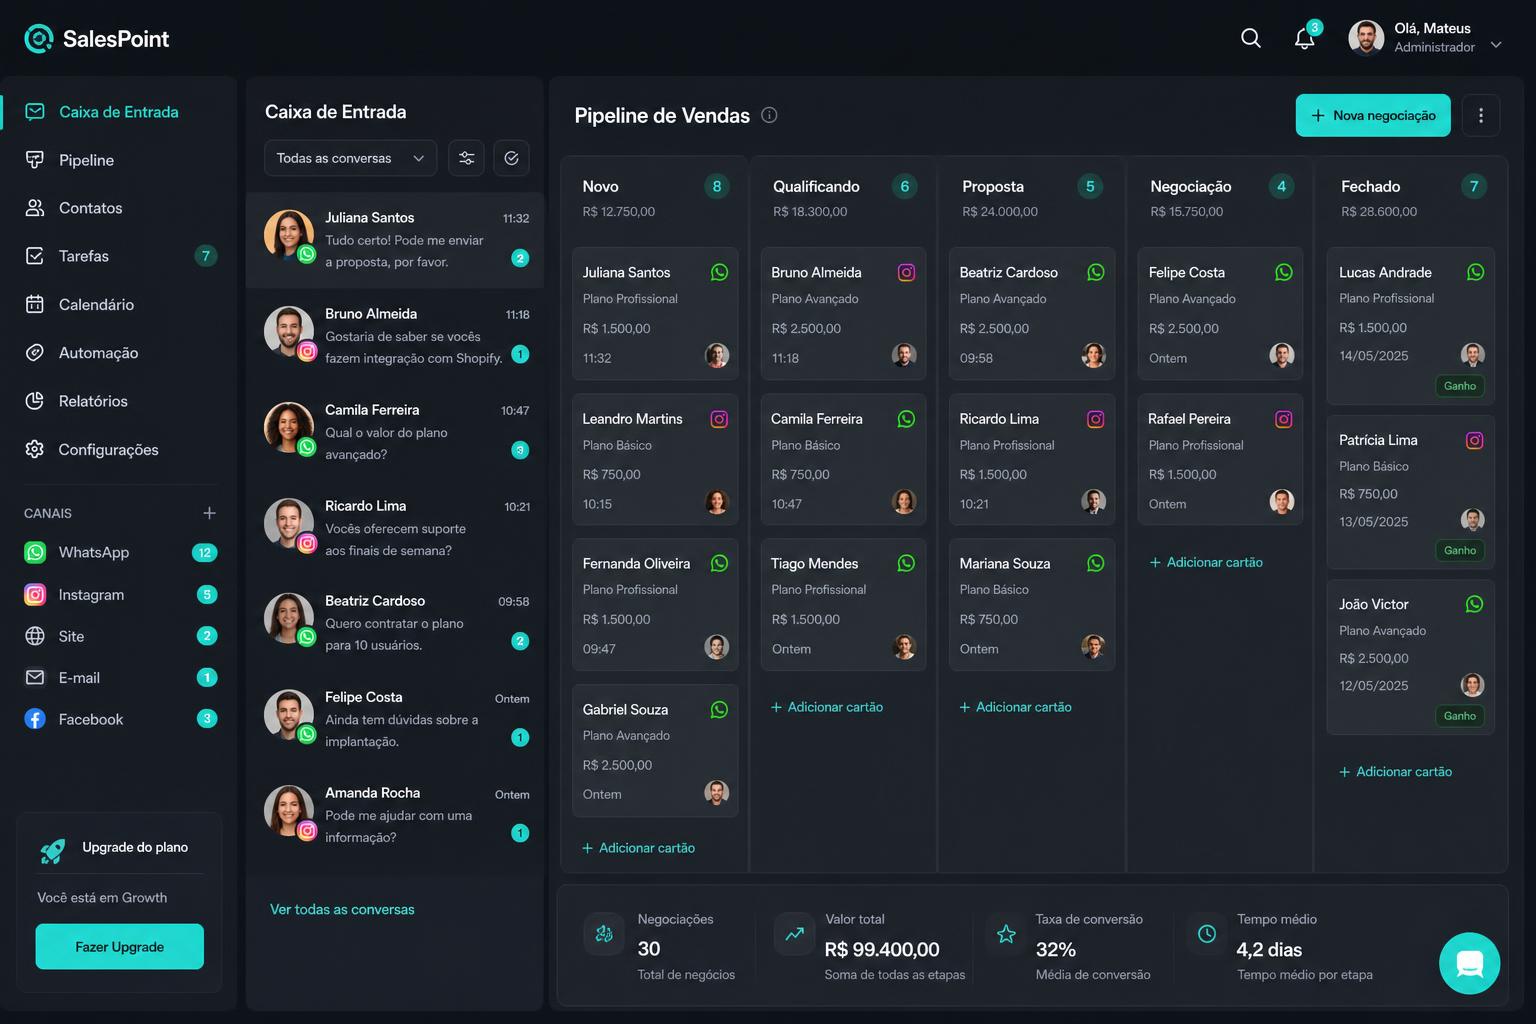Open the floating chat support bubble
The width and height of the screenshot is (1536, 1024).
1469,963
